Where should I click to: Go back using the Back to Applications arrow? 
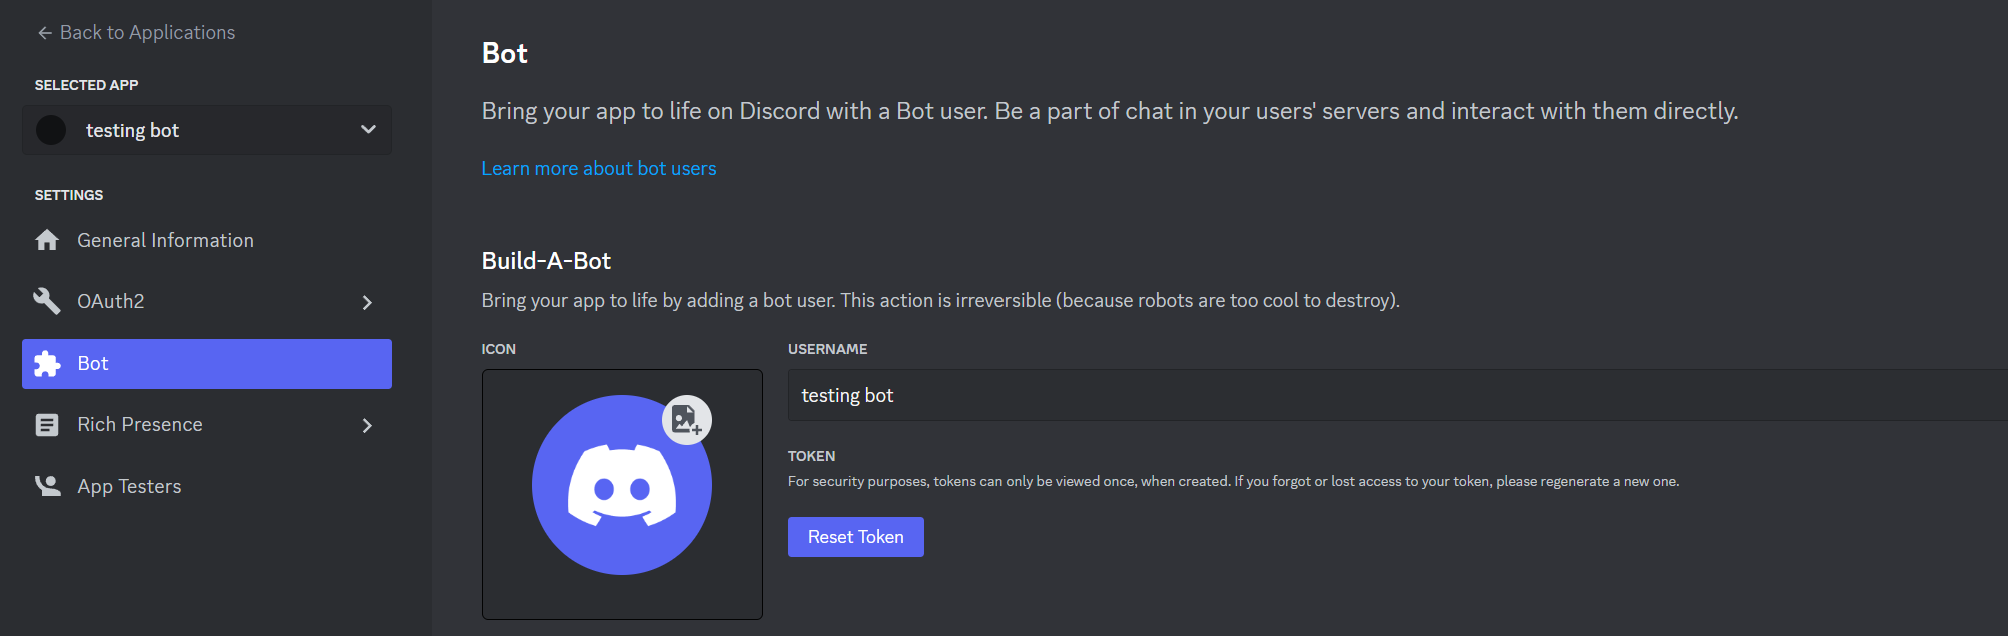click(45, 33)
